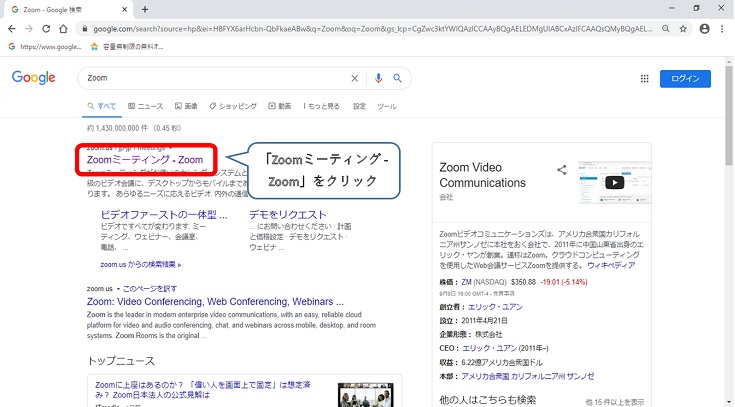Image resolution: width=735 pixels, height=407 pixels.
Task: Click the Google logo
Action: point(34,77)
